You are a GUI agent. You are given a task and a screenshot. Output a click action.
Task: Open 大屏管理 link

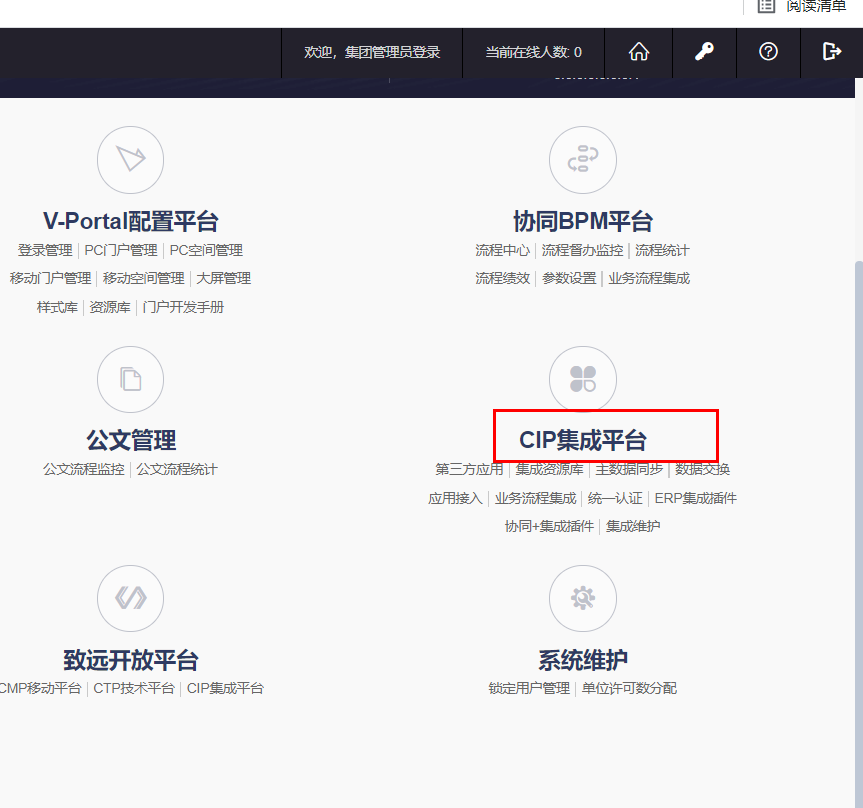[x=223, y=279]
